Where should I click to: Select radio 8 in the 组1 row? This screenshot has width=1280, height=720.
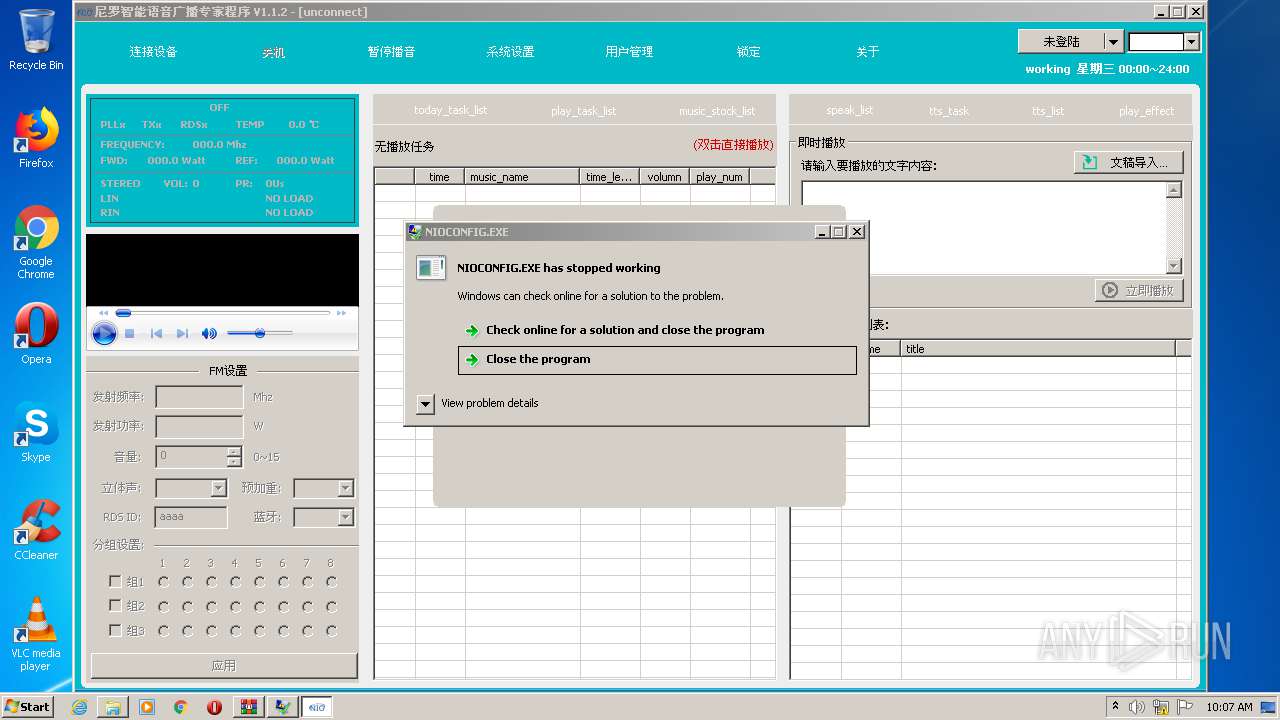331,581
